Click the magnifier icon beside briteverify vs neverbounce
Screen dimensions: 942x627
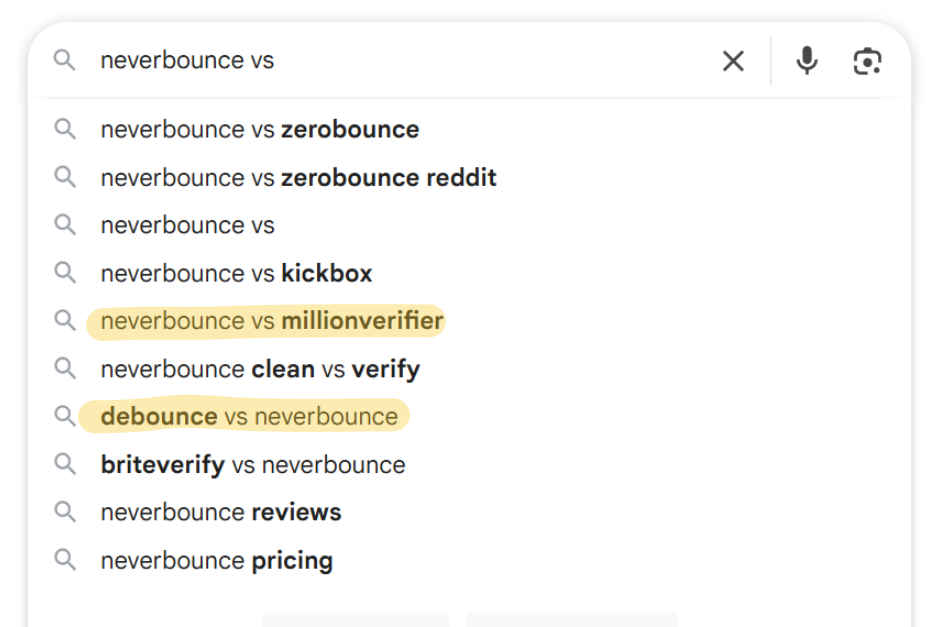pyautogui.click(x=65, y=464)
